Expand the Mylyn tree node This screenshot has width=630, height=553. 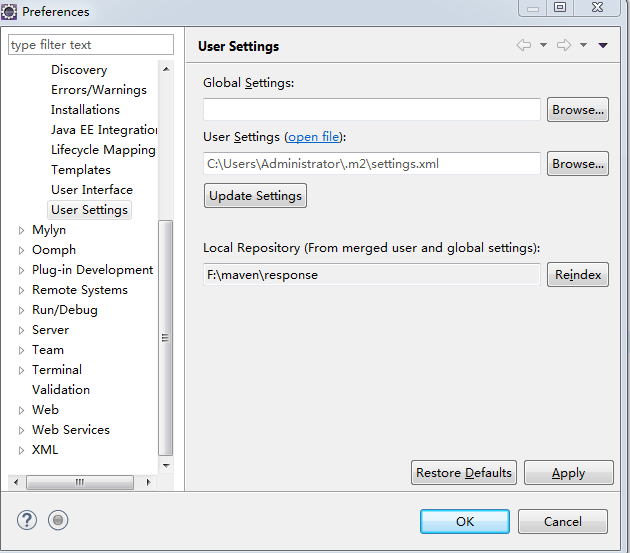coord(21,230)
